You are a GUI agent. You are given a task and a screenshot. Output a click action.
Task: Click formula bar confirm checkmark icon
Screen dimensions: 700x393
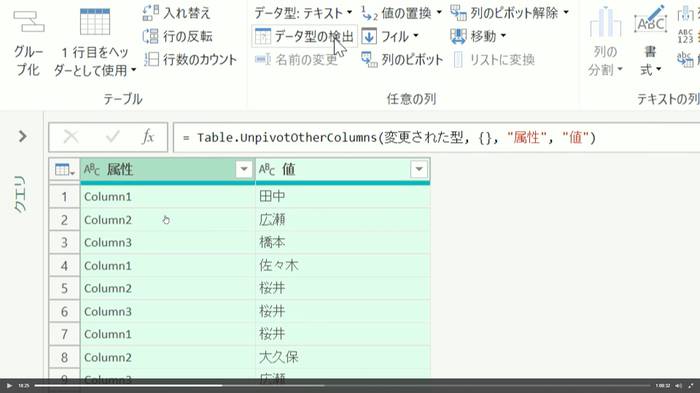[112, 137]
